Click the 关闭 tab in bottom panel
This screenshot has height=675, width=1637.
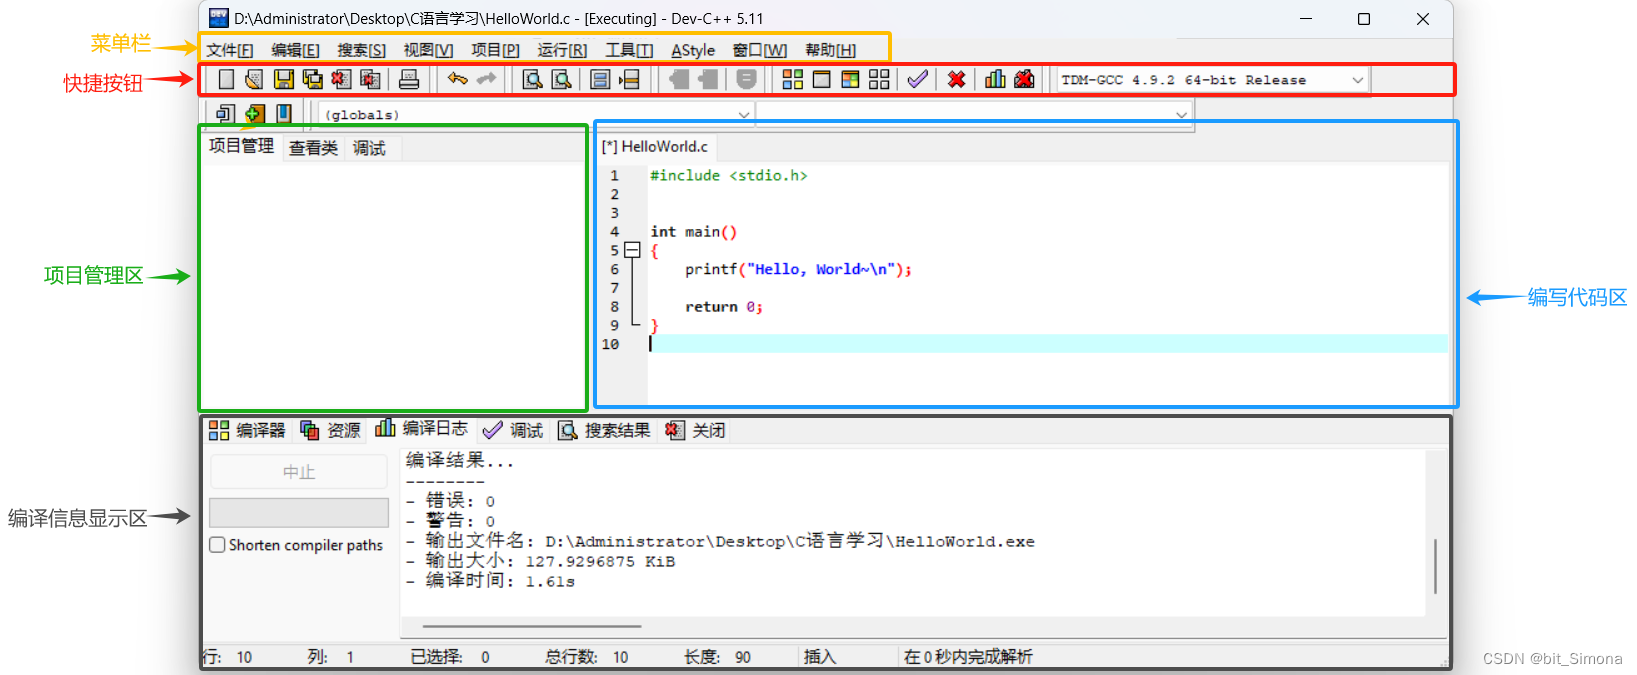(x=695, y=430)
